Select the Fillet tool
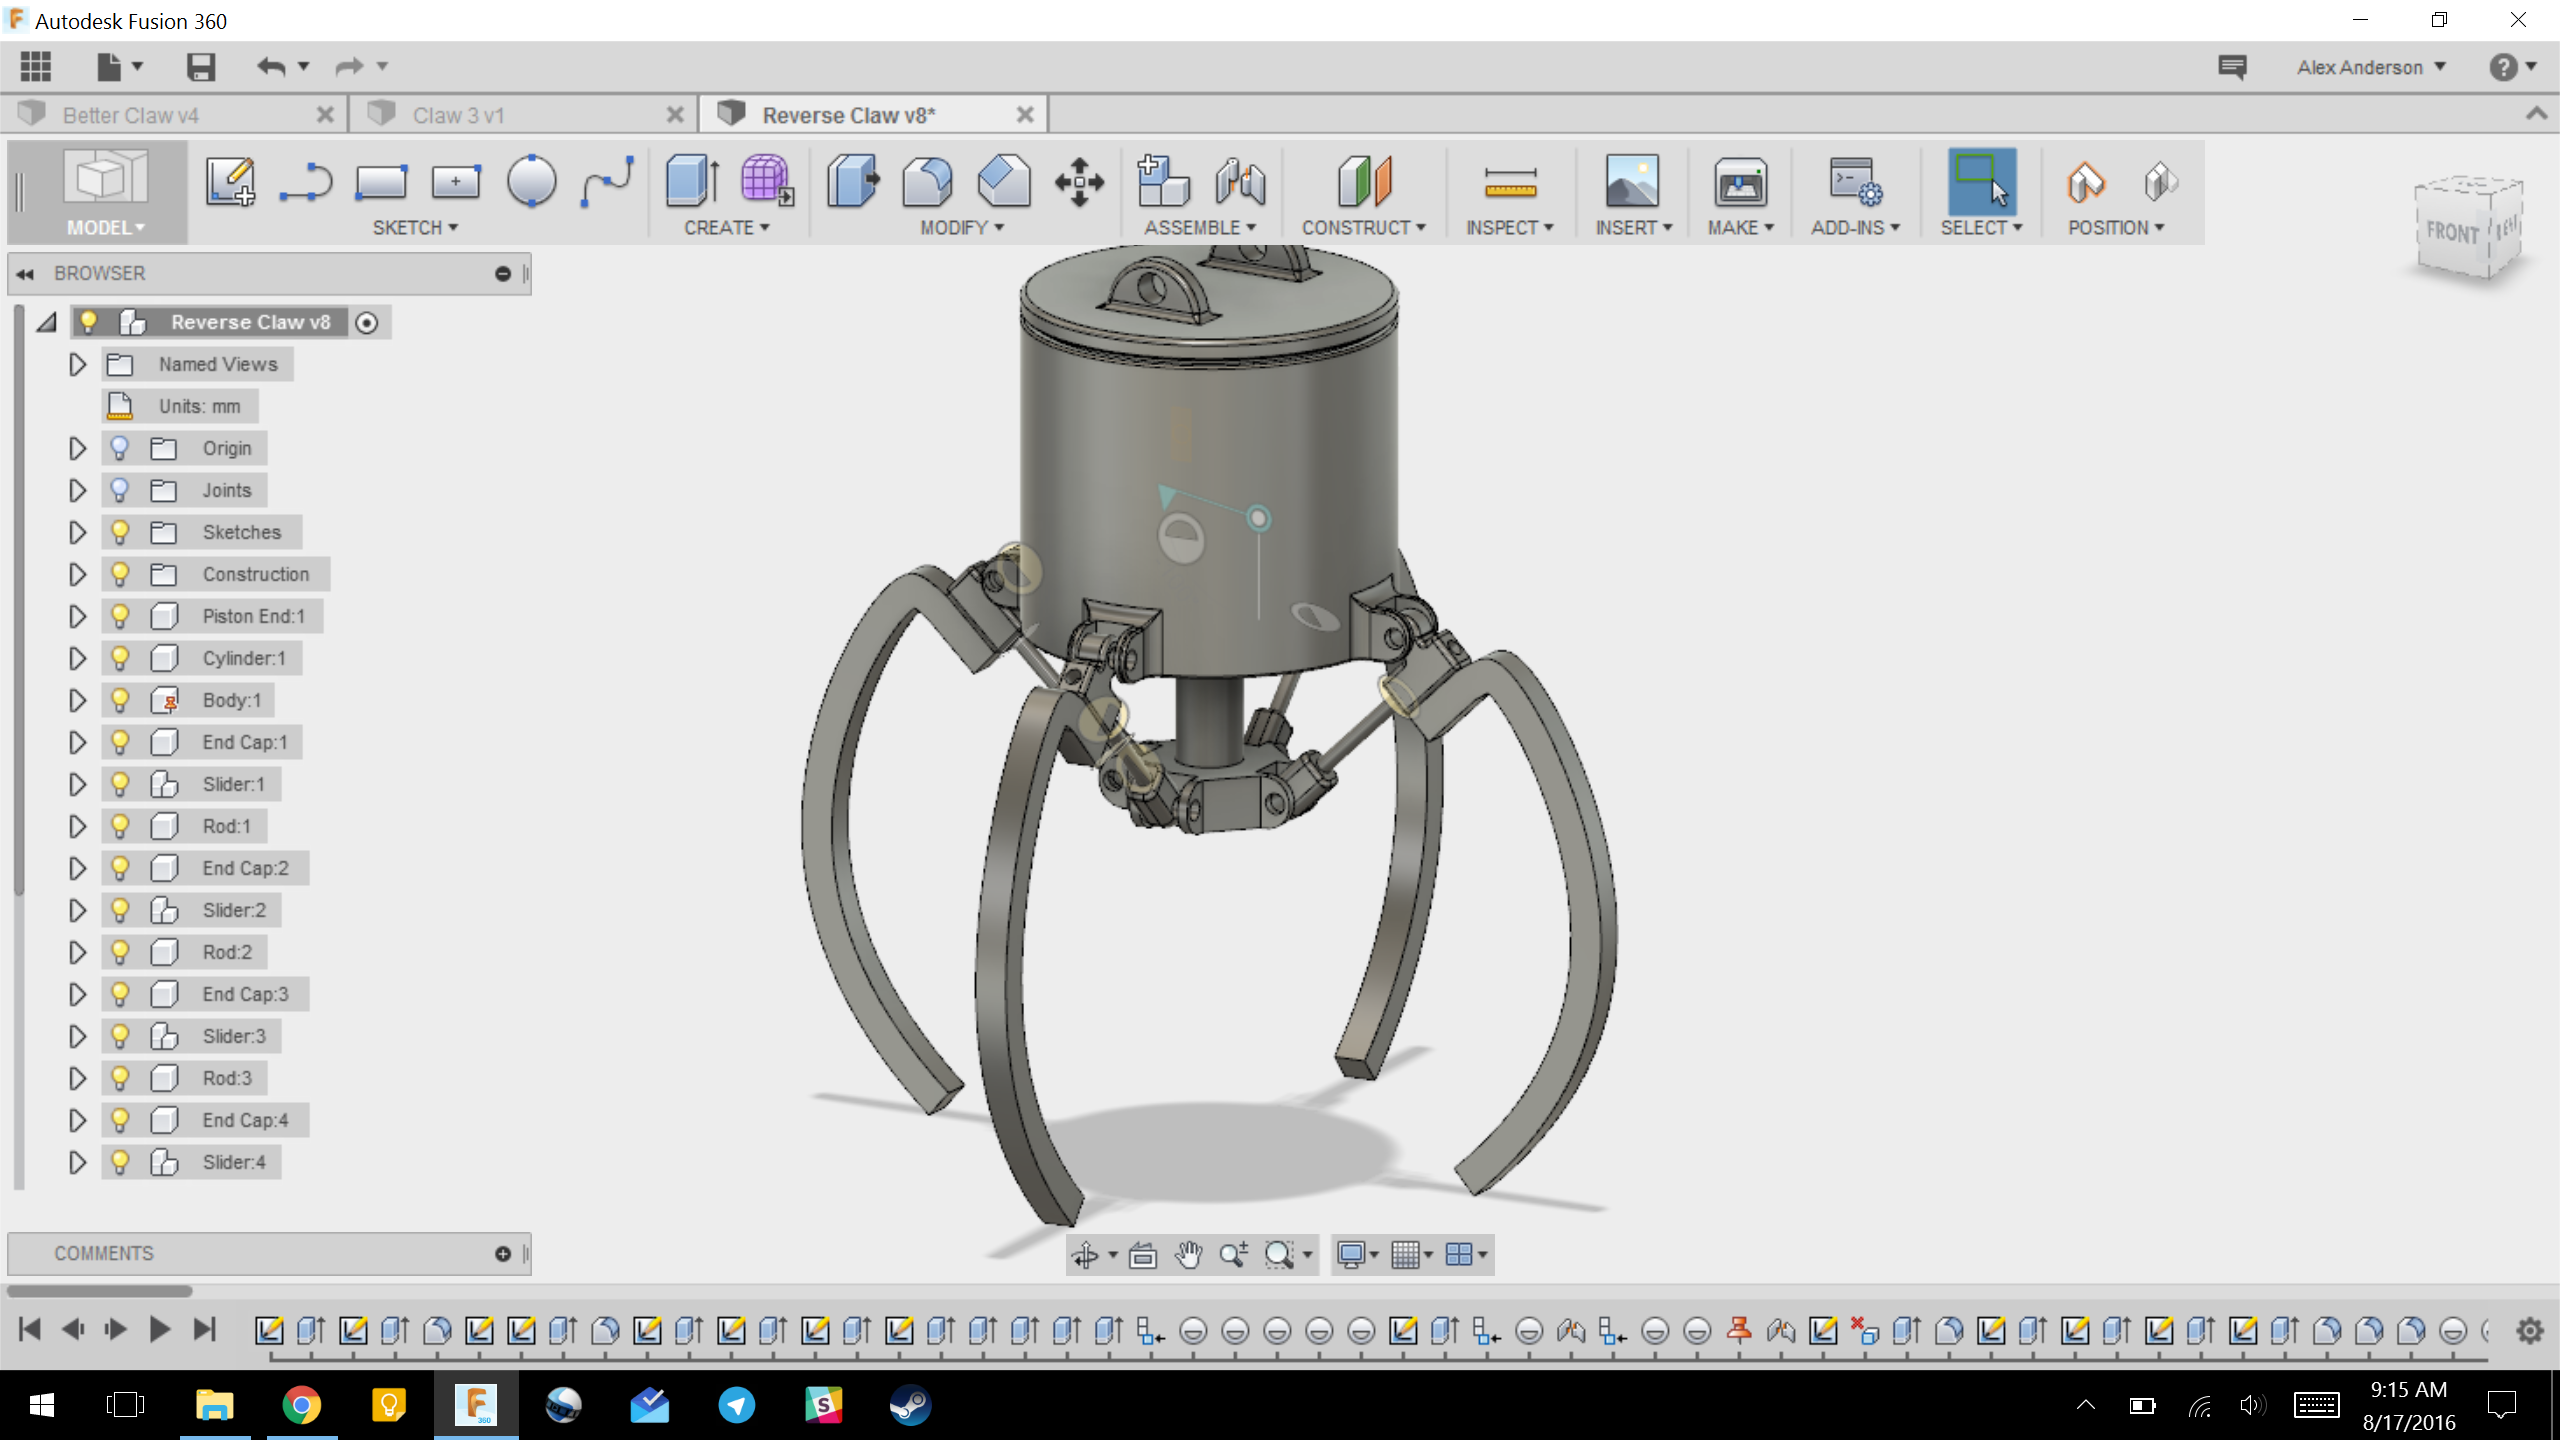 pos(928,181)
